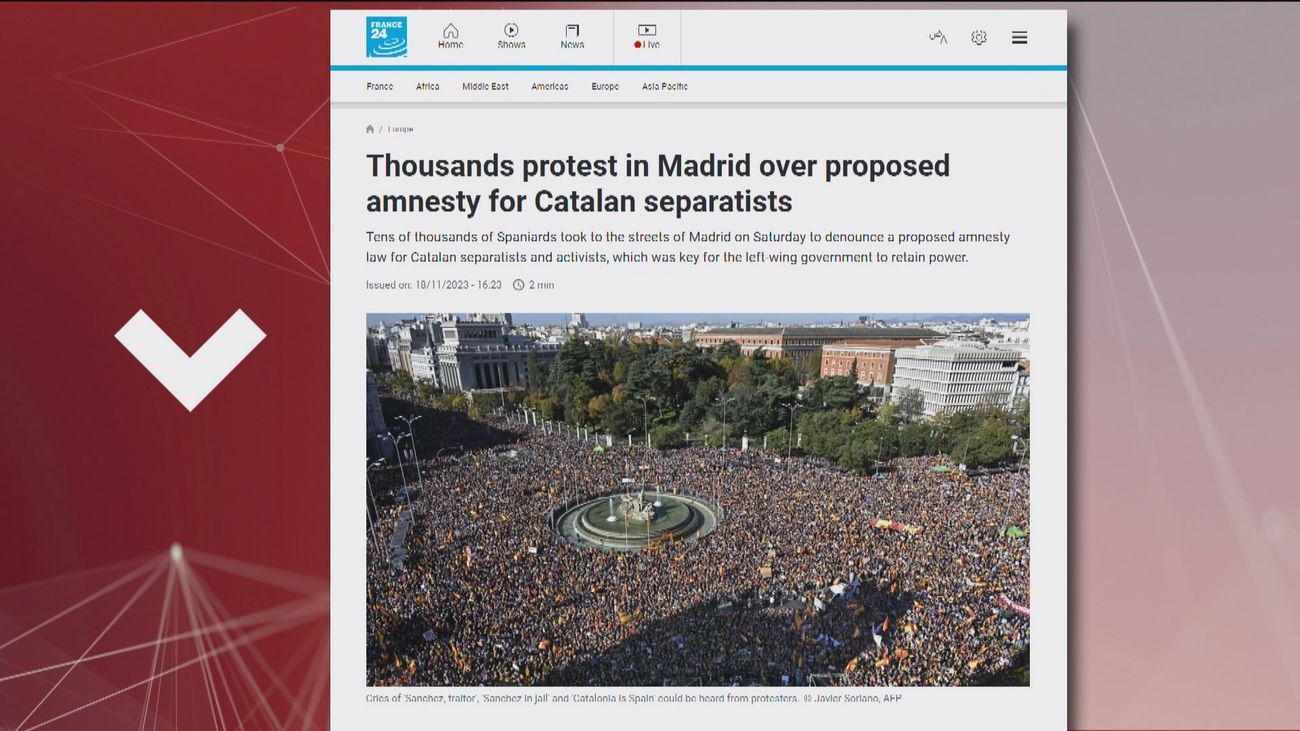Open site settings with the gear icon
This screenshot has height=731, width=1300.
pos(978,36)
